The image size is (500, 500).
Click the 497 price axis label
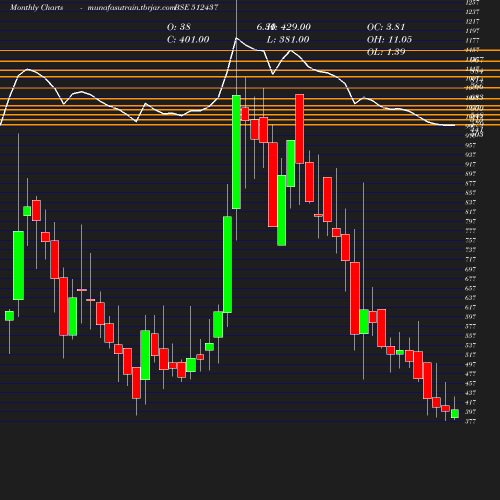470,364
